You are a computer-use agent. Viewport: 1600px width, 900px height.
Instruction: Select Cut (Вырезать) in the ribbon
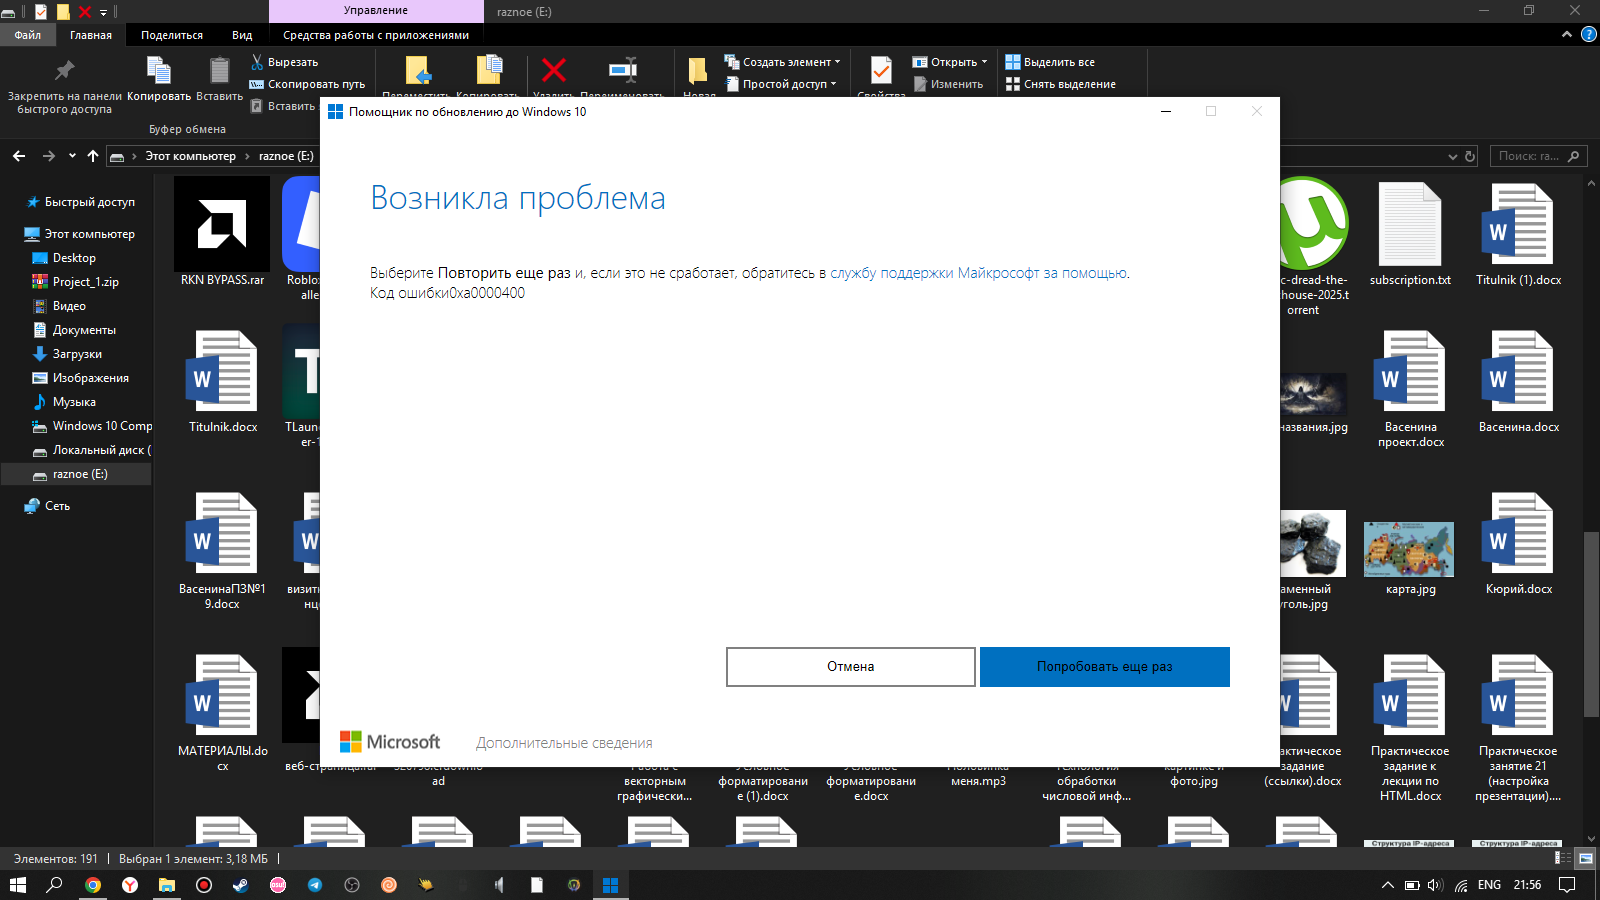pos(284,62)
